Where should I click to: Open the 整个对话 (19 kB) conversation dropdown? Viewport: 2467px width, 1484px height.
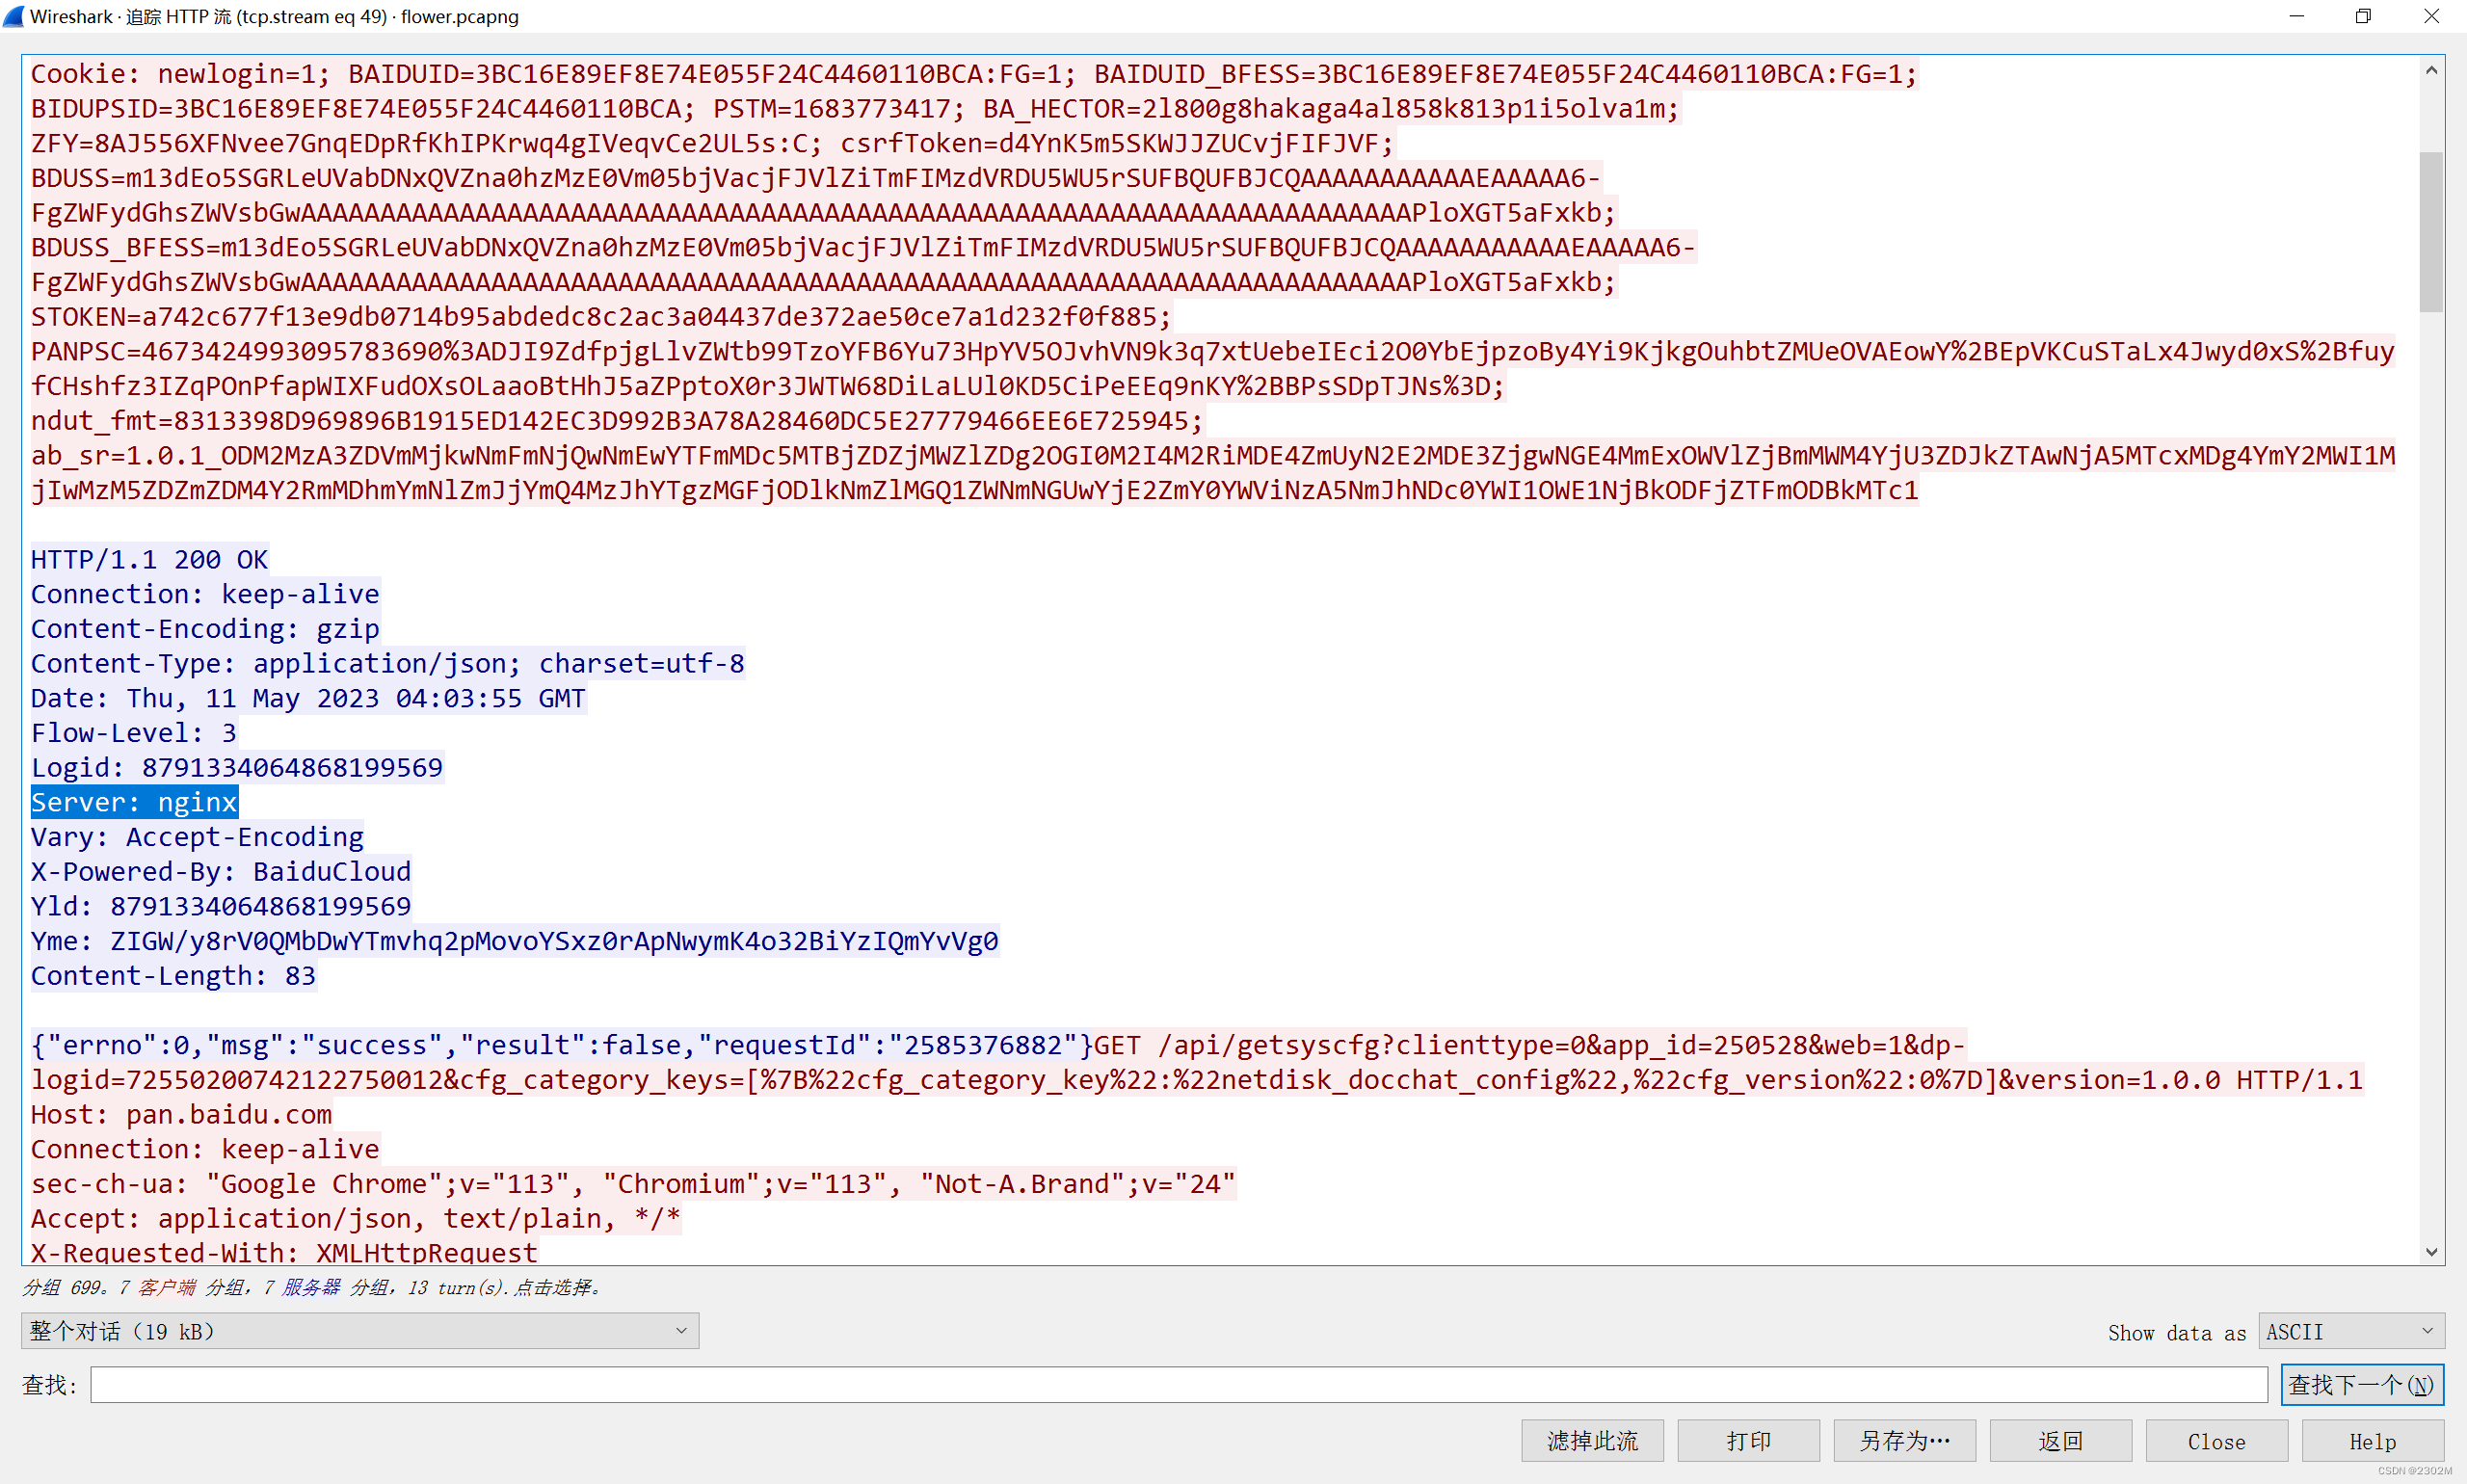[360, 1331]
